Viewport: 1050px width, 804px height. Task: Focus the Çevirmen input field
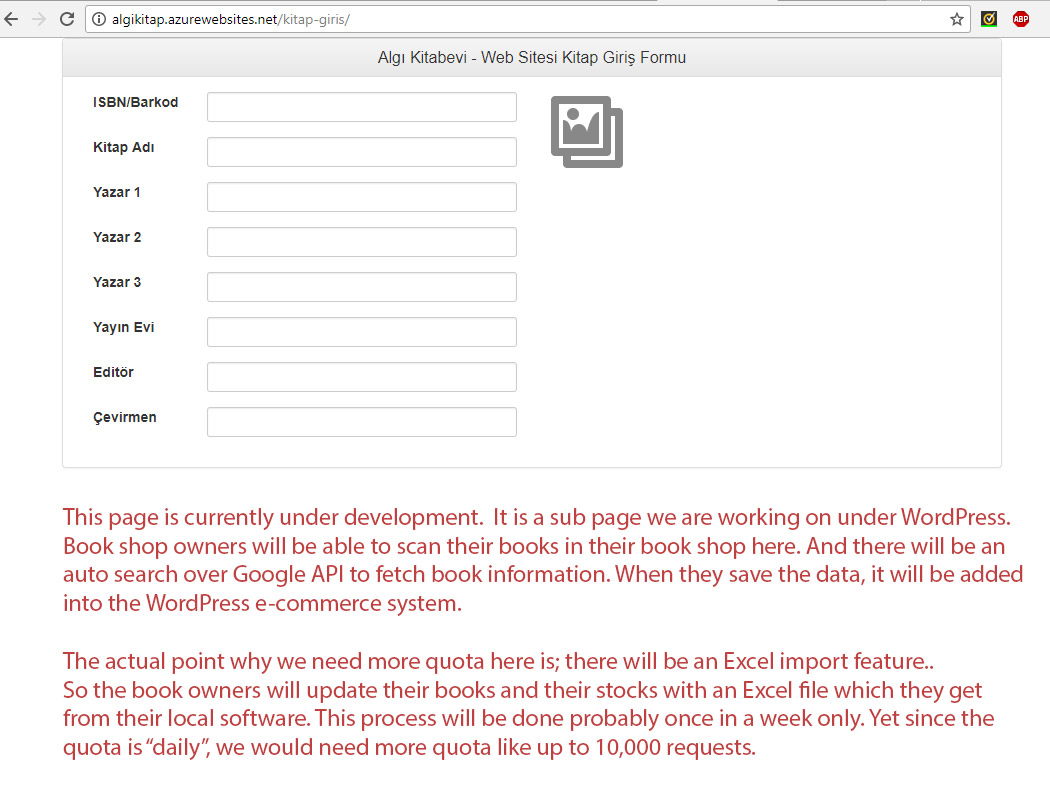pos(362,422)
